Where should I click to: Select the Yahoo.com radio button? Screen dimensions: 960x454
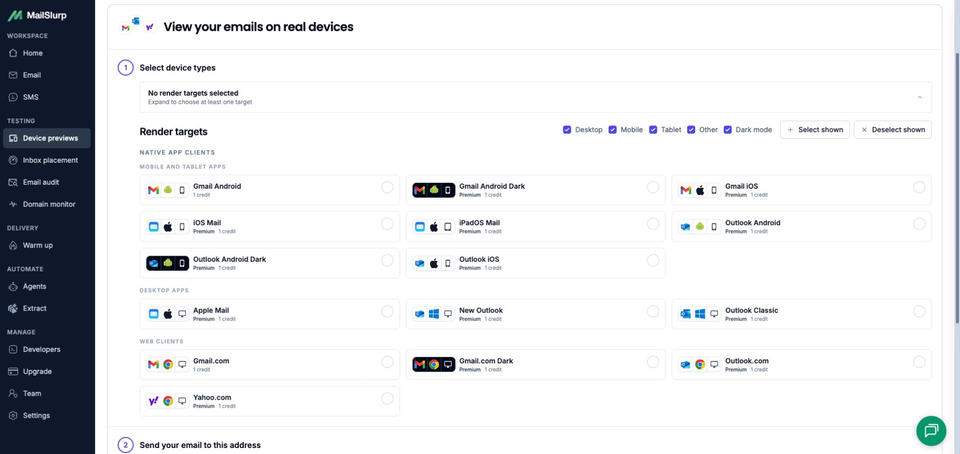pos(387,399)
